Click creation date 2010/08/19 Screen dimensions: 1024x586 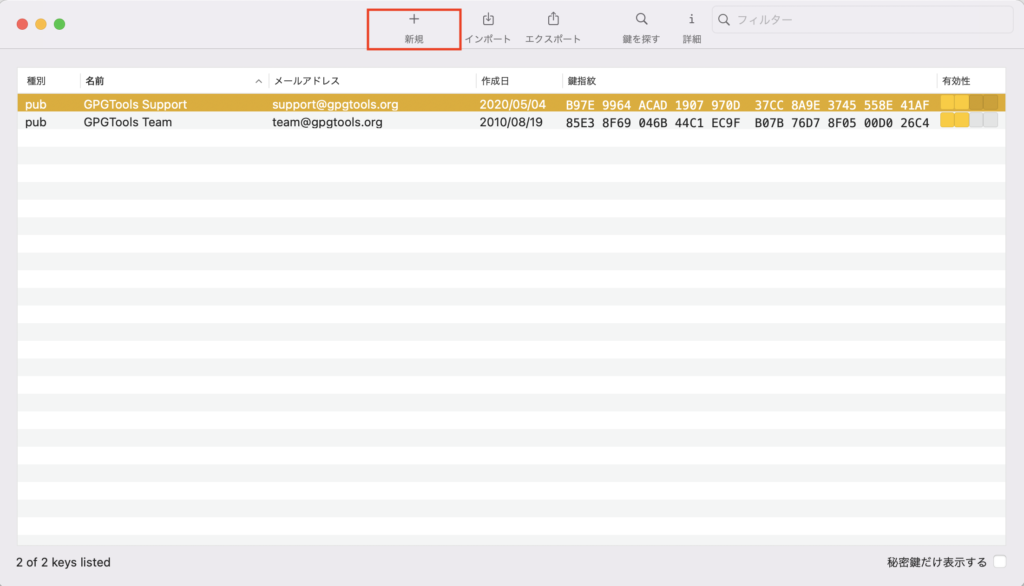511,122
